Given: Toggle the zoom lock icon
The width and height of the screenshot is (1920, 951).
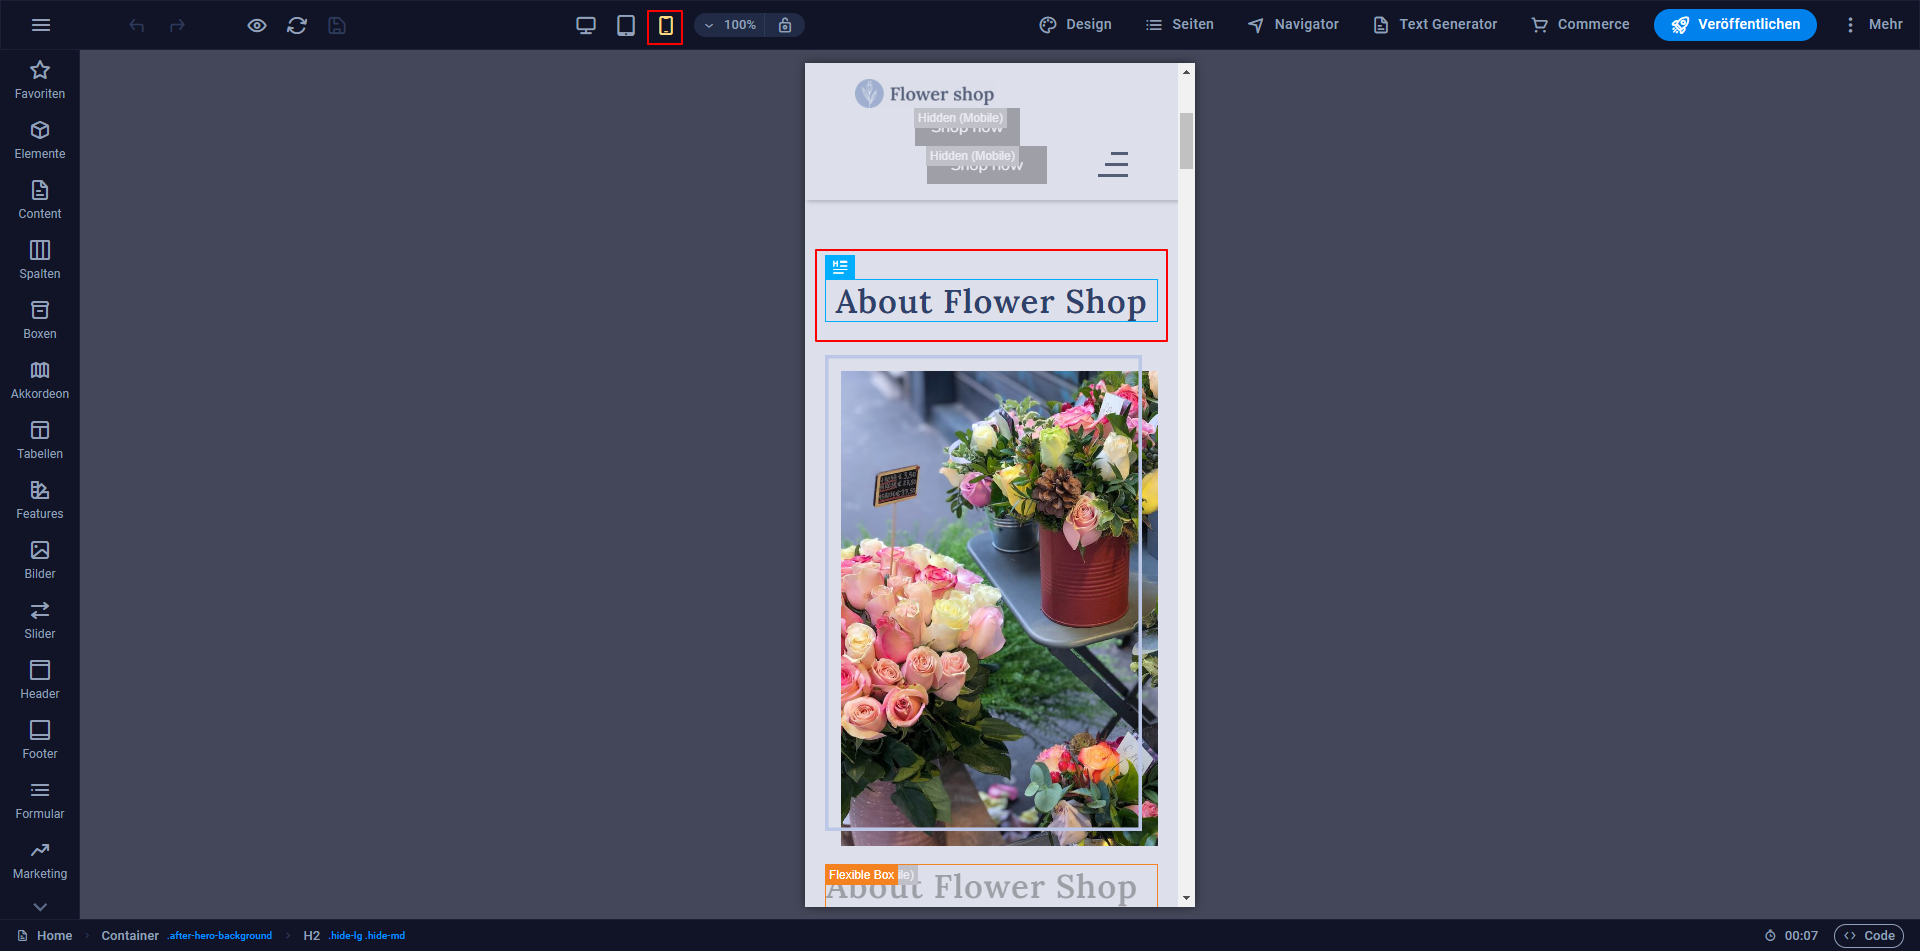Looking at the screenshot, I should (786, 25).
